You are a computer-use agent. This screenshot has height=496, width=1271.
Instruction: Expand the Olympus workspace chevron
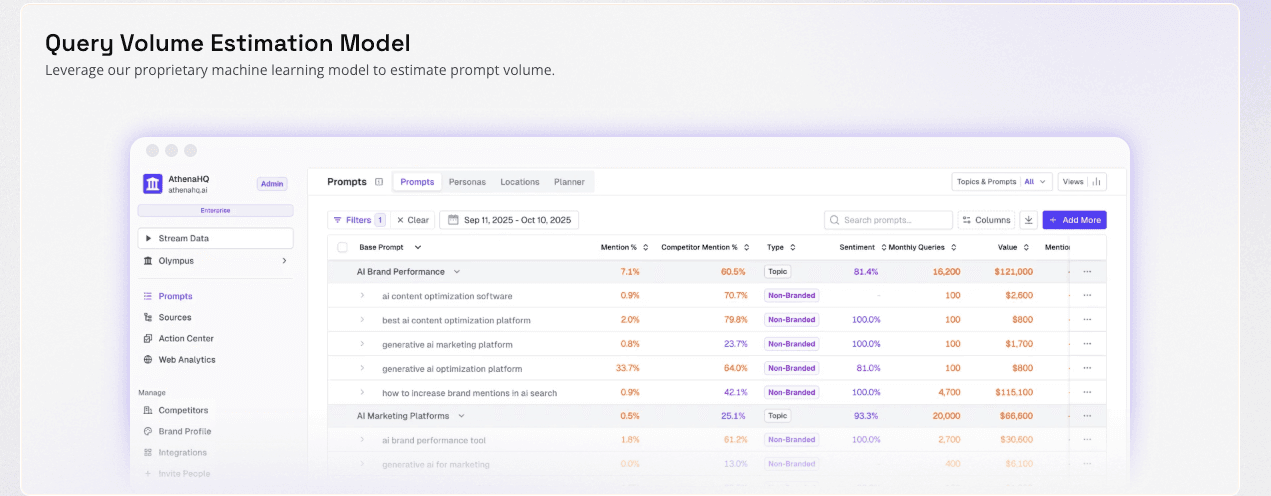click(284, 261)
